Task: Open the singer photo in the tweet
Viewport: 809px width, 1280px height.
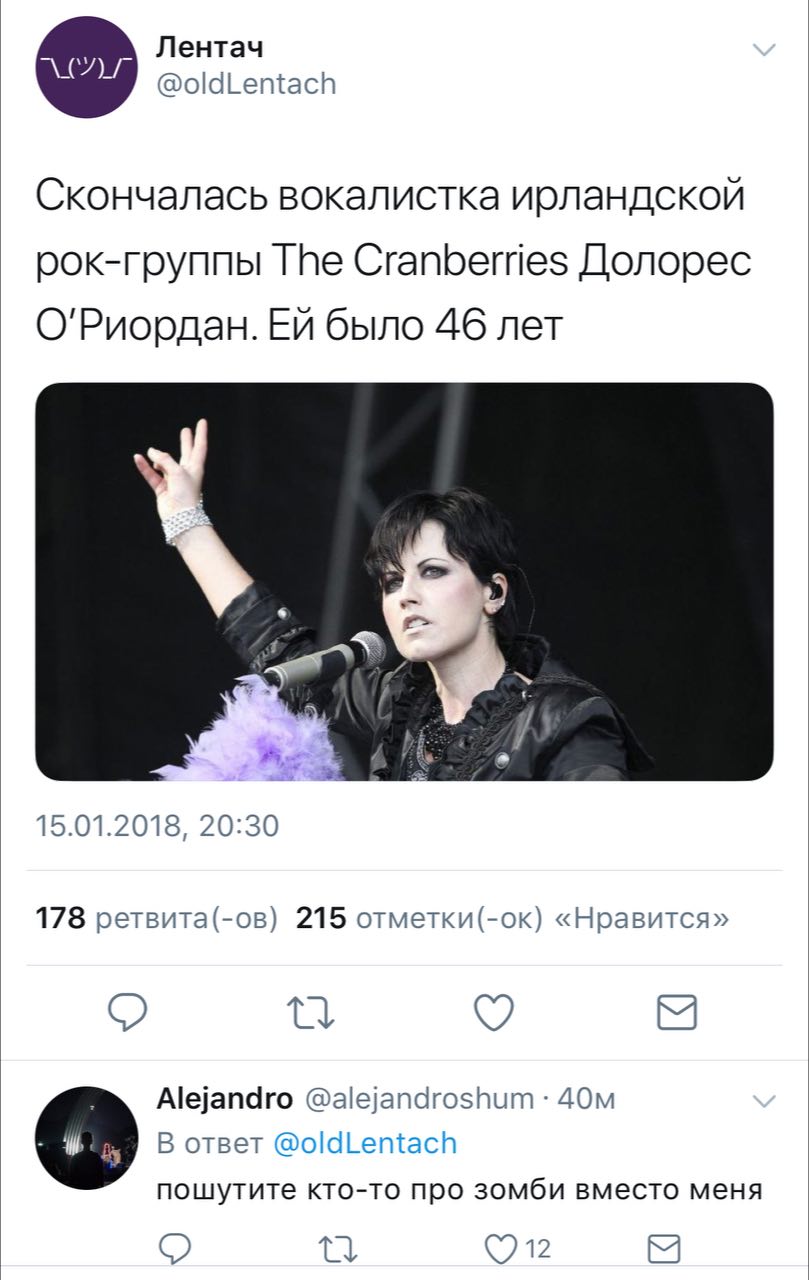Action: point(404,581)
